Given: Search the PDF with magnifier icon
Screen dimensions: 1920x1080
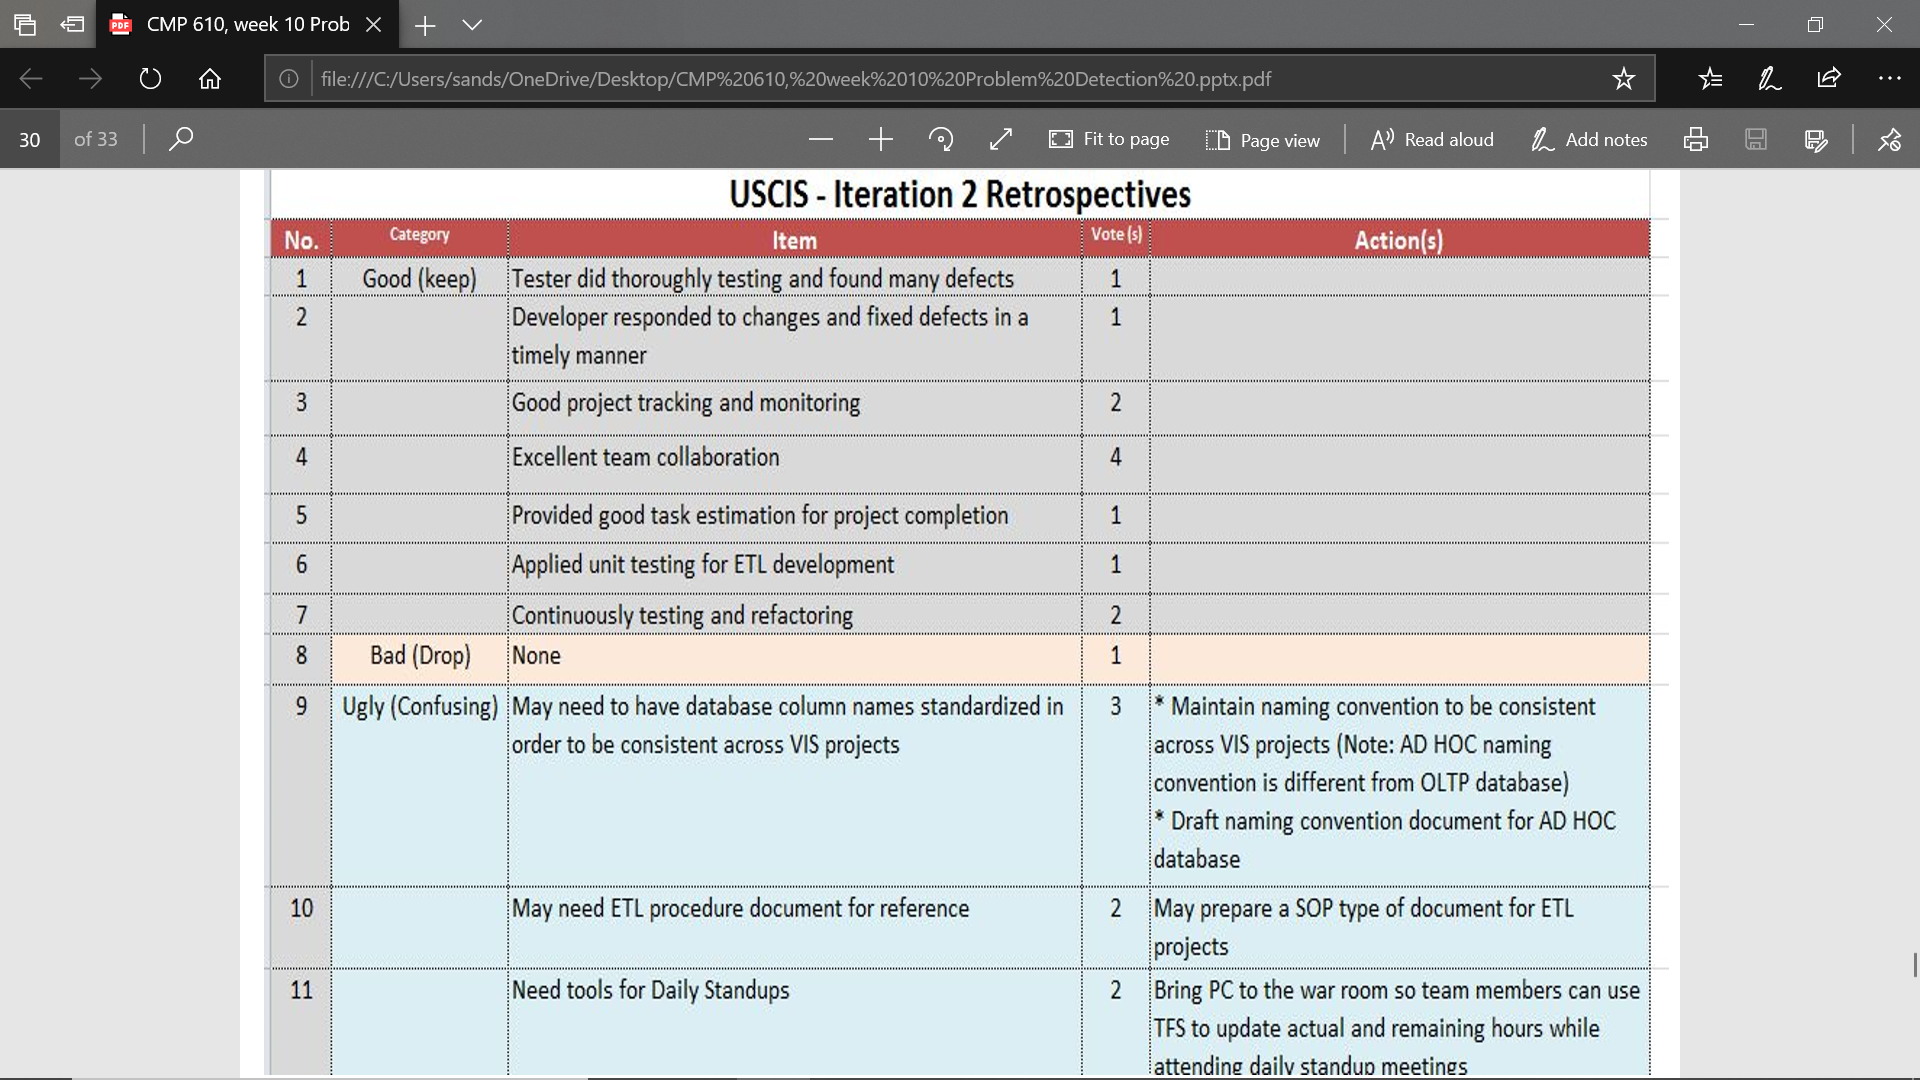Looking at the screenshot, I should (181, 138).
